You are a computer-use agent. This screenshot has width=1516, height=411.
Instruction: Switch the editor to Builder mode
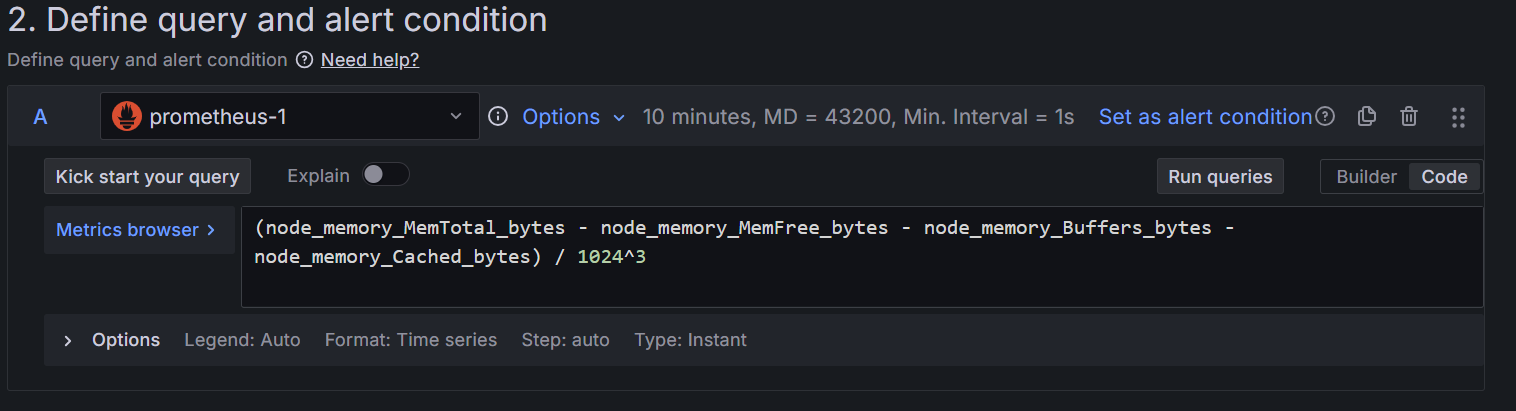1366,177
